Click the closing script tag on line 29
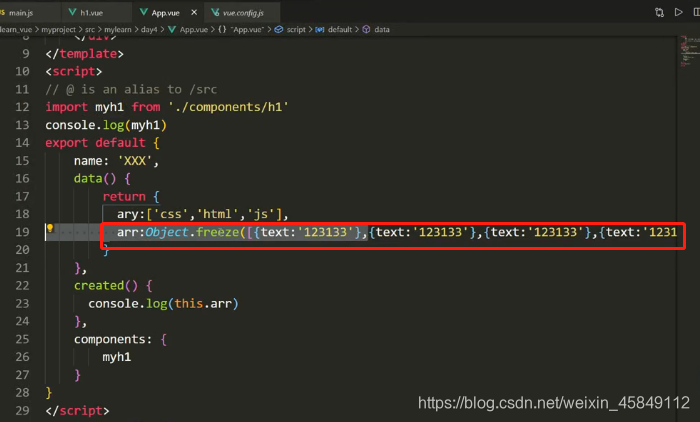 tap(77, 410)
